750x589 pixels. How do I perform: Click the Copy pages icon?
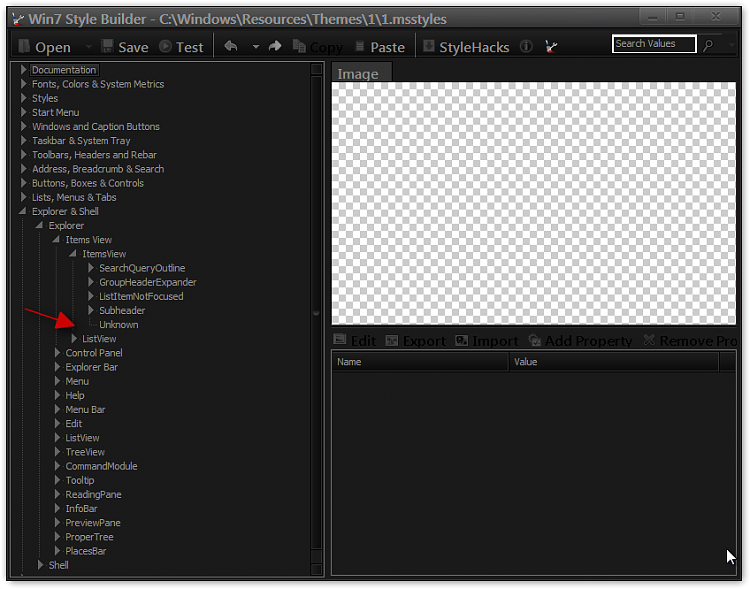pyautogui.click(x=299, y=46)
